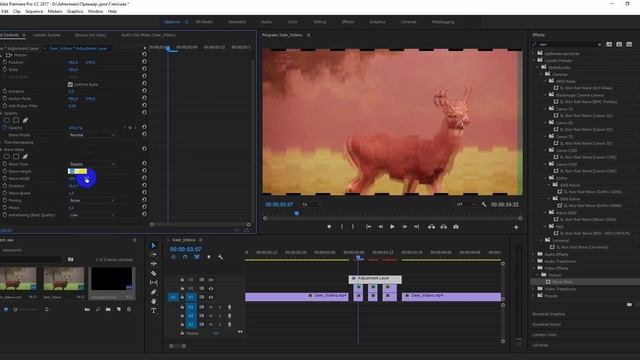Toggle lock on track V1
The height and width of the screenshot is (360, 640).
(x=182, y=297)
